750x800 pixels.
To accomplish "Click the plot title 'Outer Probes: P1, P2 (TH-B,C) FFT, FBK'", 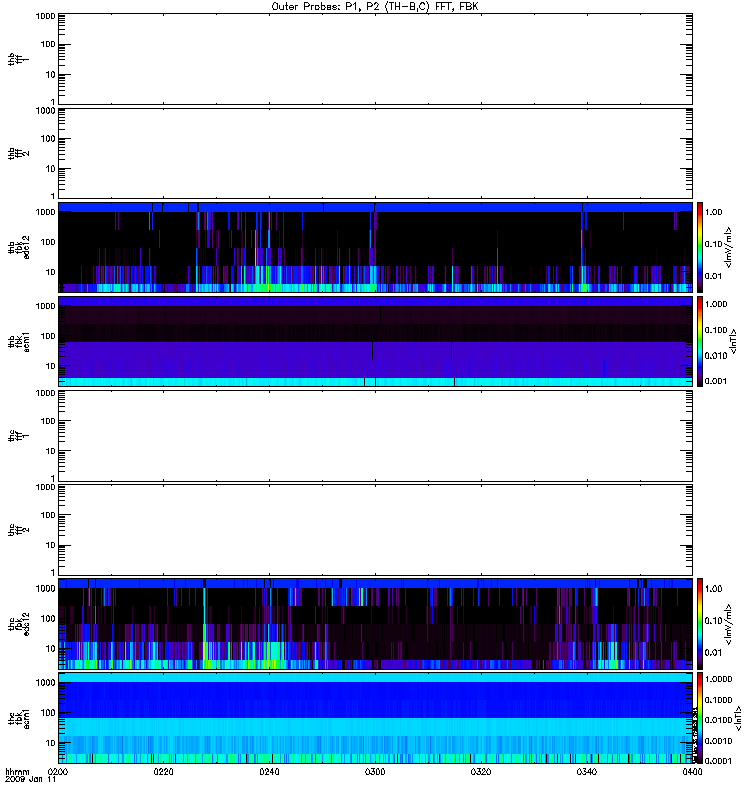I will [374, 6].
